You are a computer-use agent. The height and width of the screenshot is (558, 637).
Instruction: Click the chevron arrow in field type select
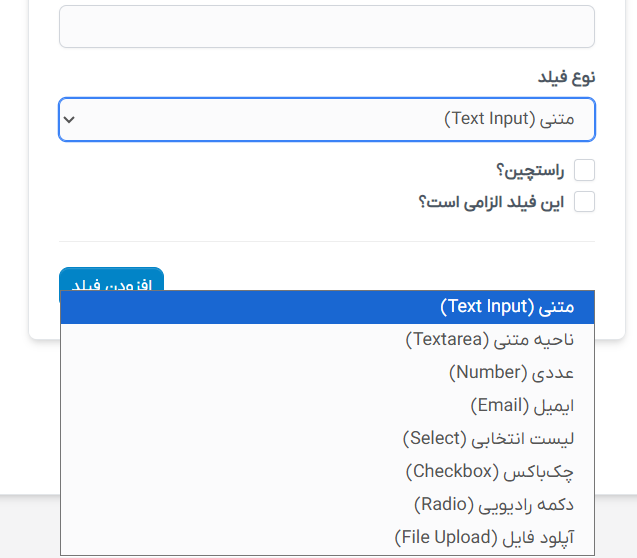pos(69,119)
